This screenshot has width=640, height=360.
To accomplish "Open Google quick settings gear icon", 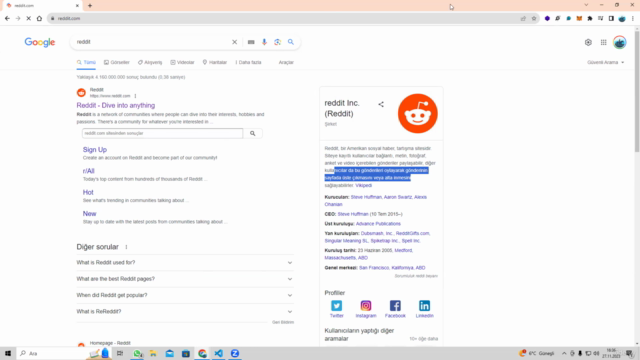I will pos(588,42).
